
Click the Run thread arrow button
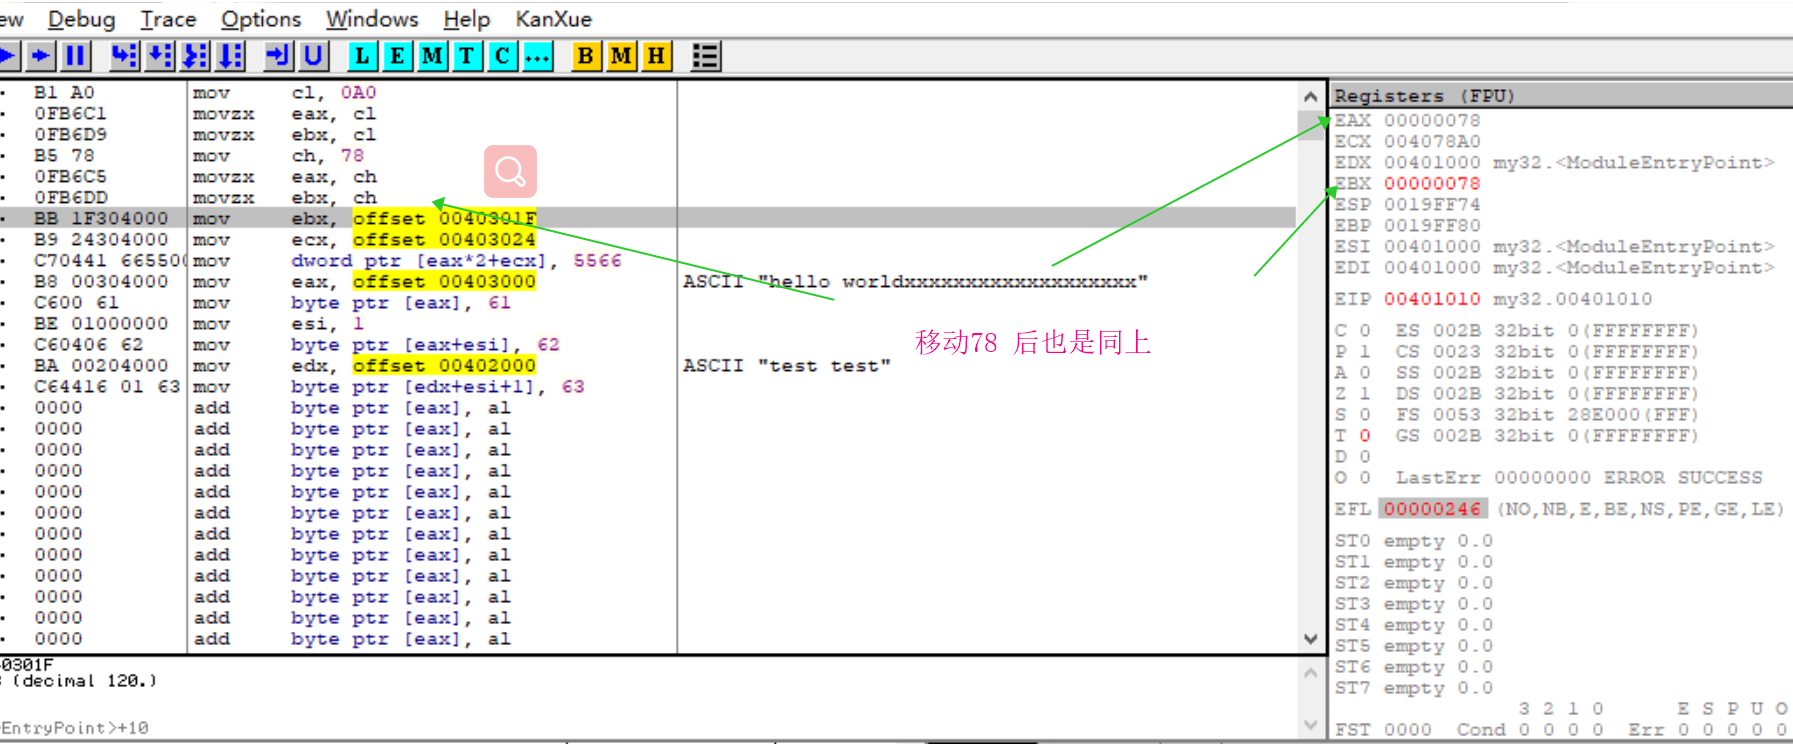click(x=41, y=56)
